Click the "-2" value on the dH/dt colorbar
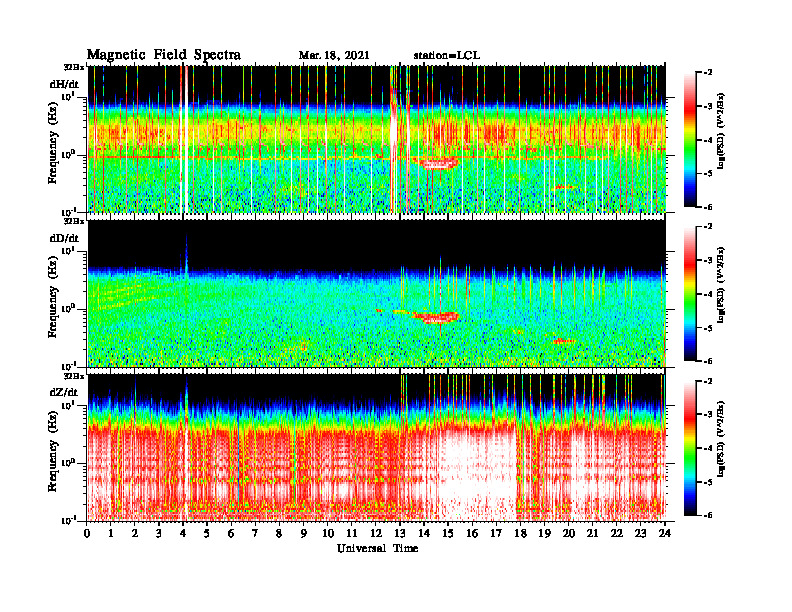The width and height of the screenshot is (792, 612). [708, 73]
